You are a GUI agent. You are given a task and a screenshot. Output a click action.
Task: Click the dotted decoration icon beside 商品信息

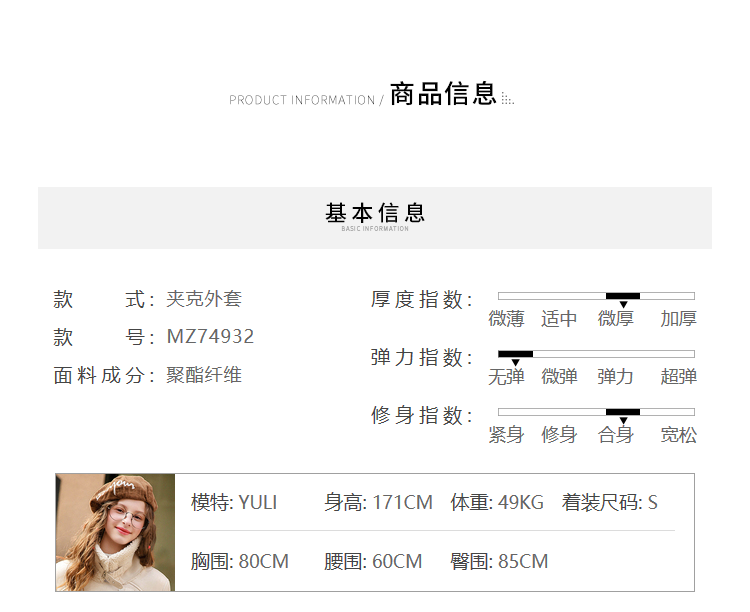pos(507,99)
